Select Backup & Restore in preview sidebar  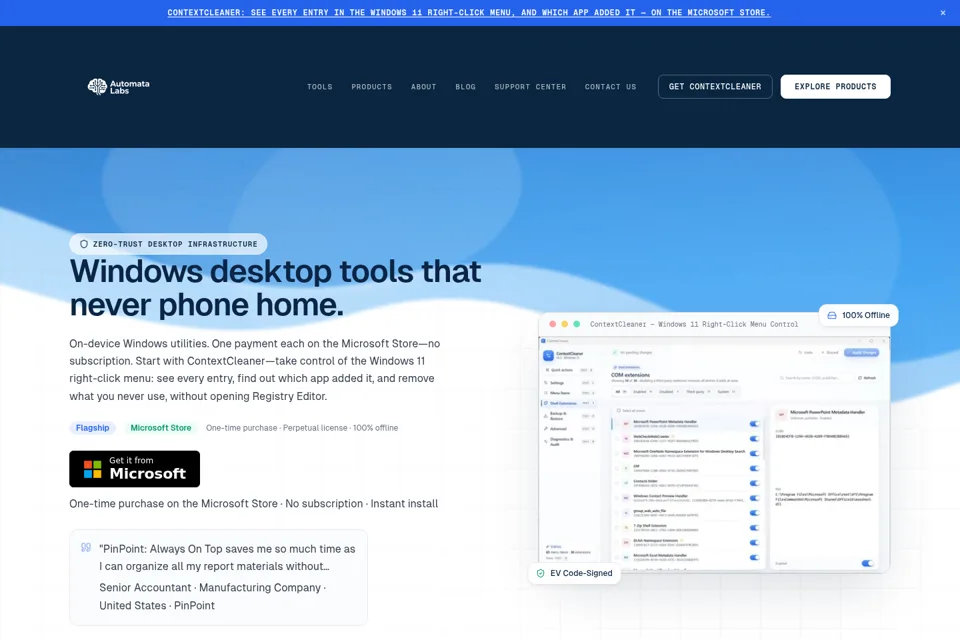coord(569,416)
